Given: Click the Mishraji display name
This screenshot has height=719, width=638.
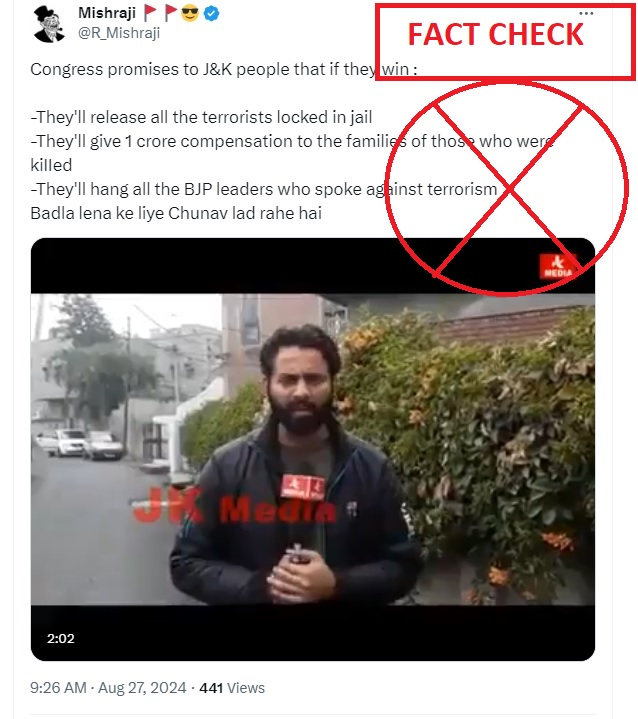Looking at the screenshot, I should pos(107,13).
